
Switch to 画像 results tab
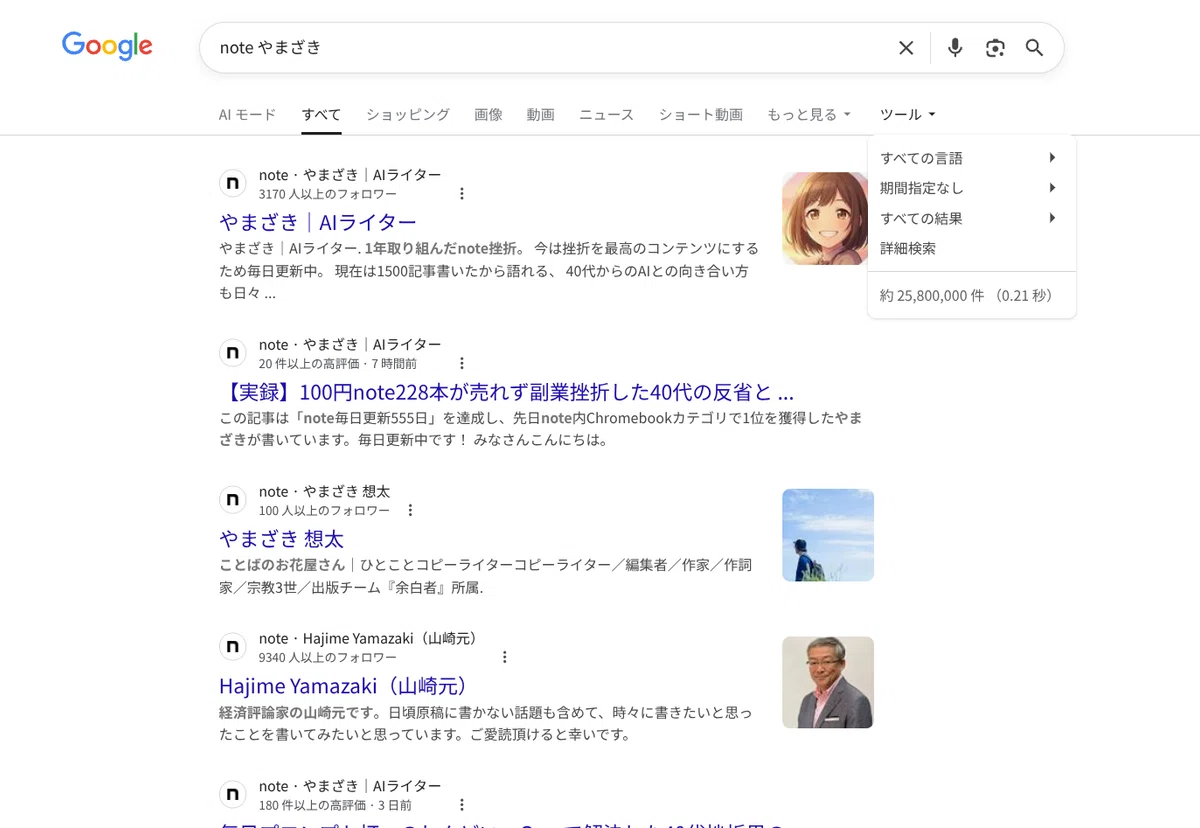tap(488, 115)
